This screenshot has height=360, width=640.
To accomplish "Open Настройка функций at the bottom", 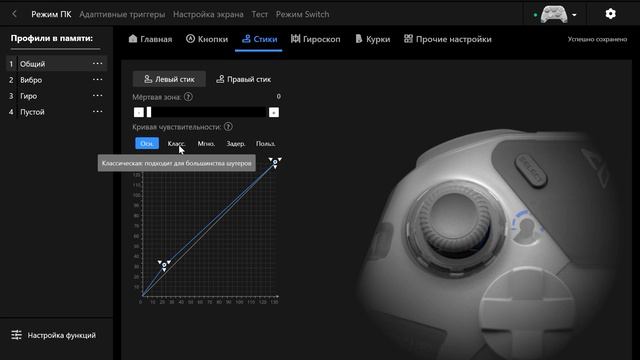I will (x=53, y=335).
